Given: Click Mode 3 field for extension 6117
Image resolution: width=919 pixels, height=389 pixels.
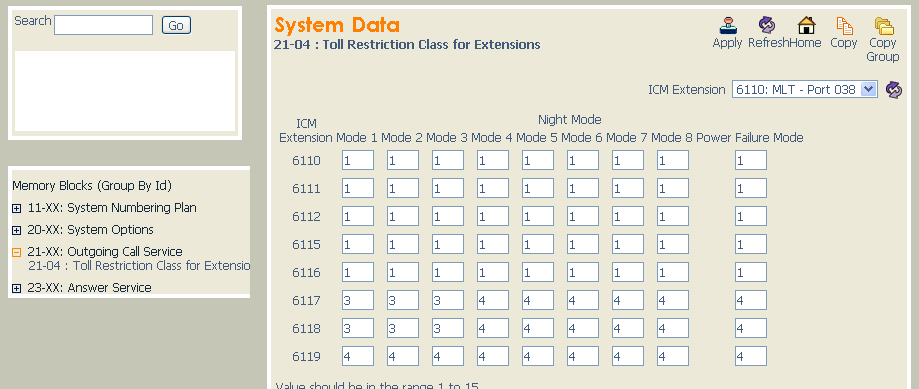Looking at the screenshot, I should pos(448,301).
